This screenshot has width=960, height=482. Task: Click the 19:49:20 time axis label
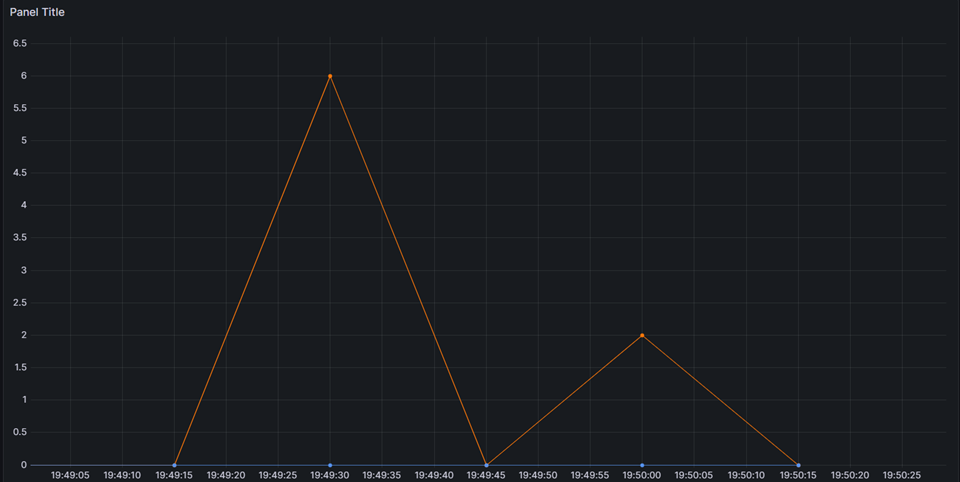coord(226,475)
